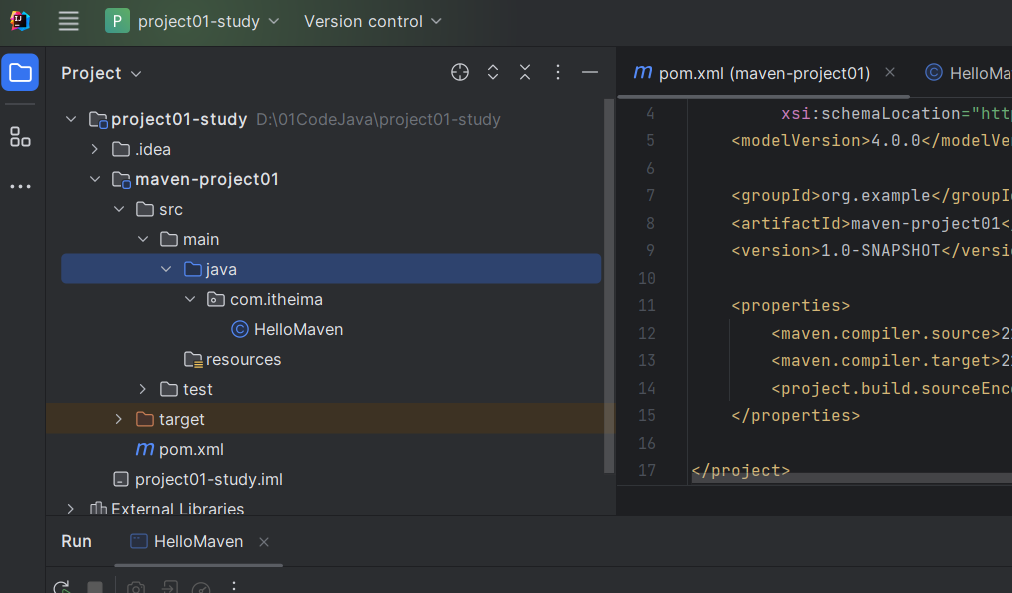This screenshot has height=593, width=1012.
Task: Expand the test folder
Action: point(143,389)
